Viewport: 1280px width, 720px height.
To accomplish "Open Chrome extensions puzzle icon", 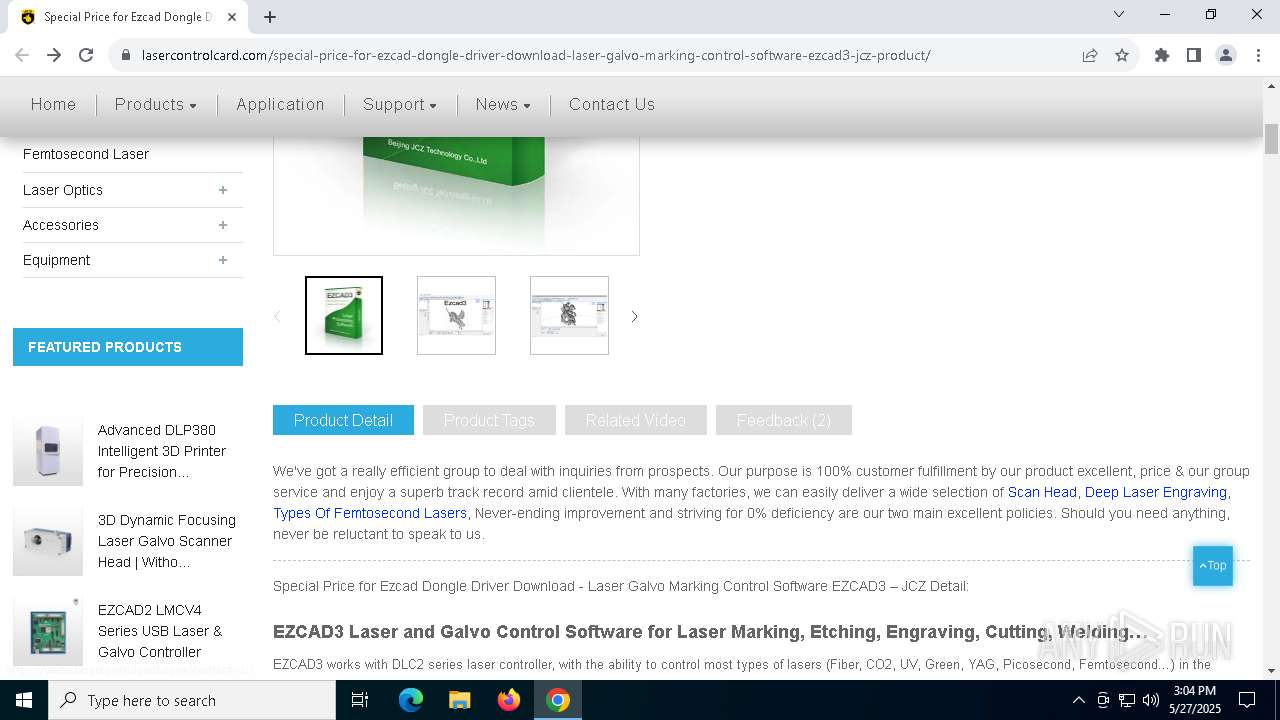I will [x=1162, y=55].
